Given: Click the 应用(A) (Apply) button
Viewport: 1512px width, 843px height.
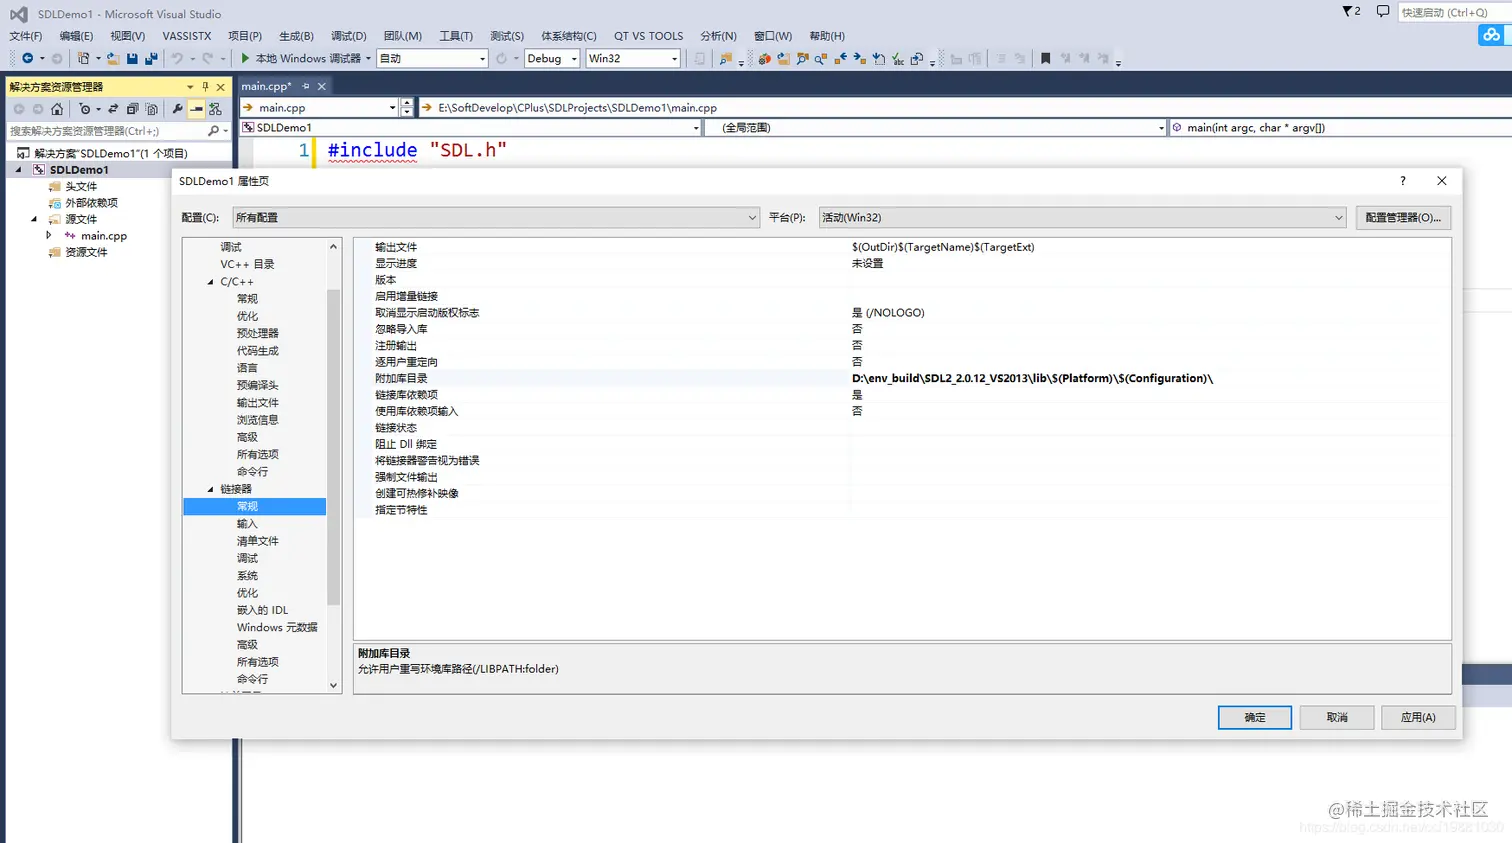Looking at the screenshot, I should (x=1418, y=717).
